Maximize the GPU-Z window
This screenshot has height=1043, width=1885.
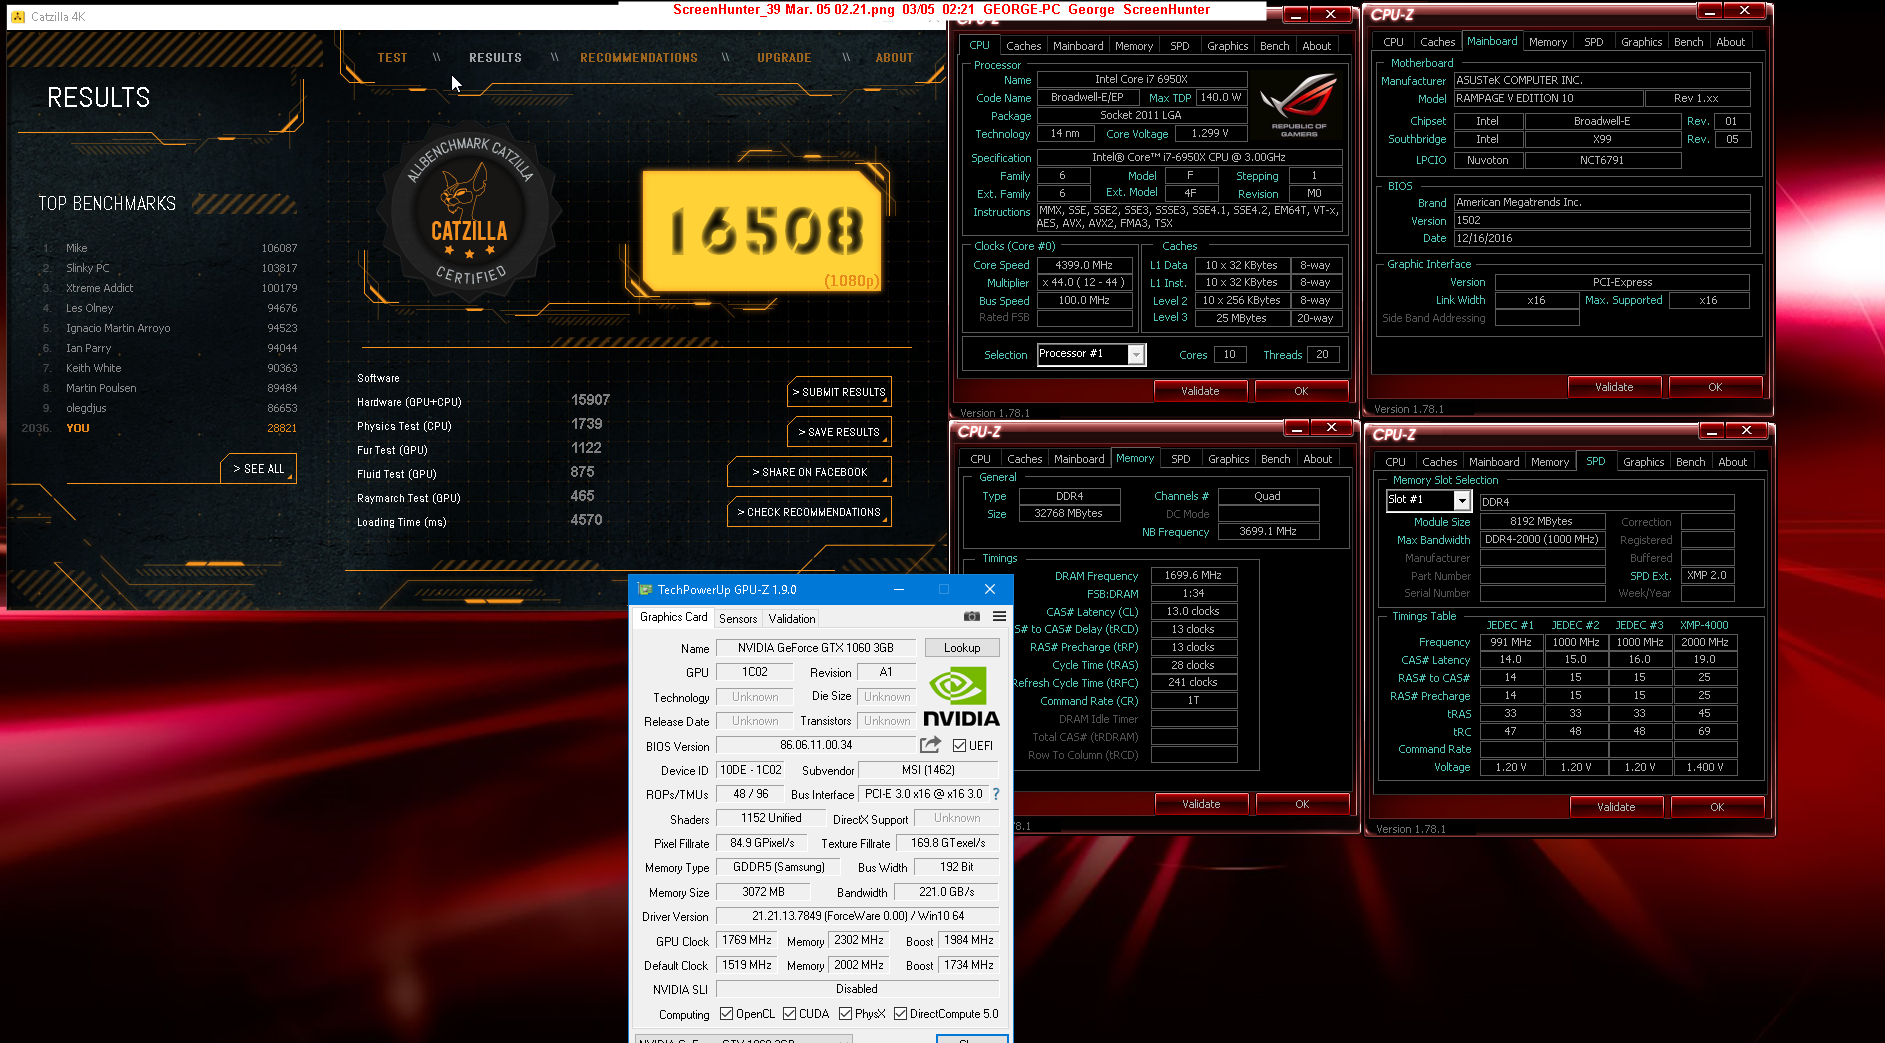click(943, 589)
